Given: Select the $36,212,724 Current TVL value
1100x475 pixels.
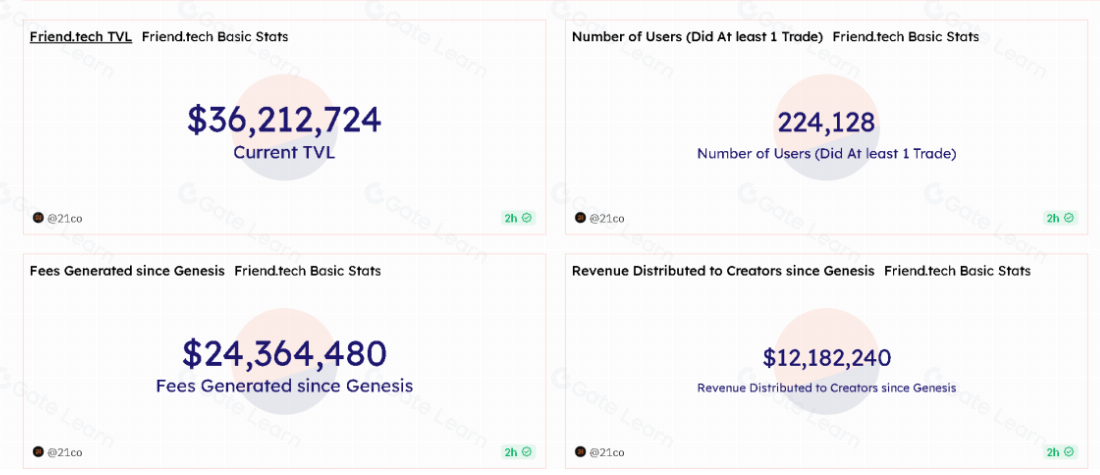Looking at the screenshot, I should (x=284, y=120).
